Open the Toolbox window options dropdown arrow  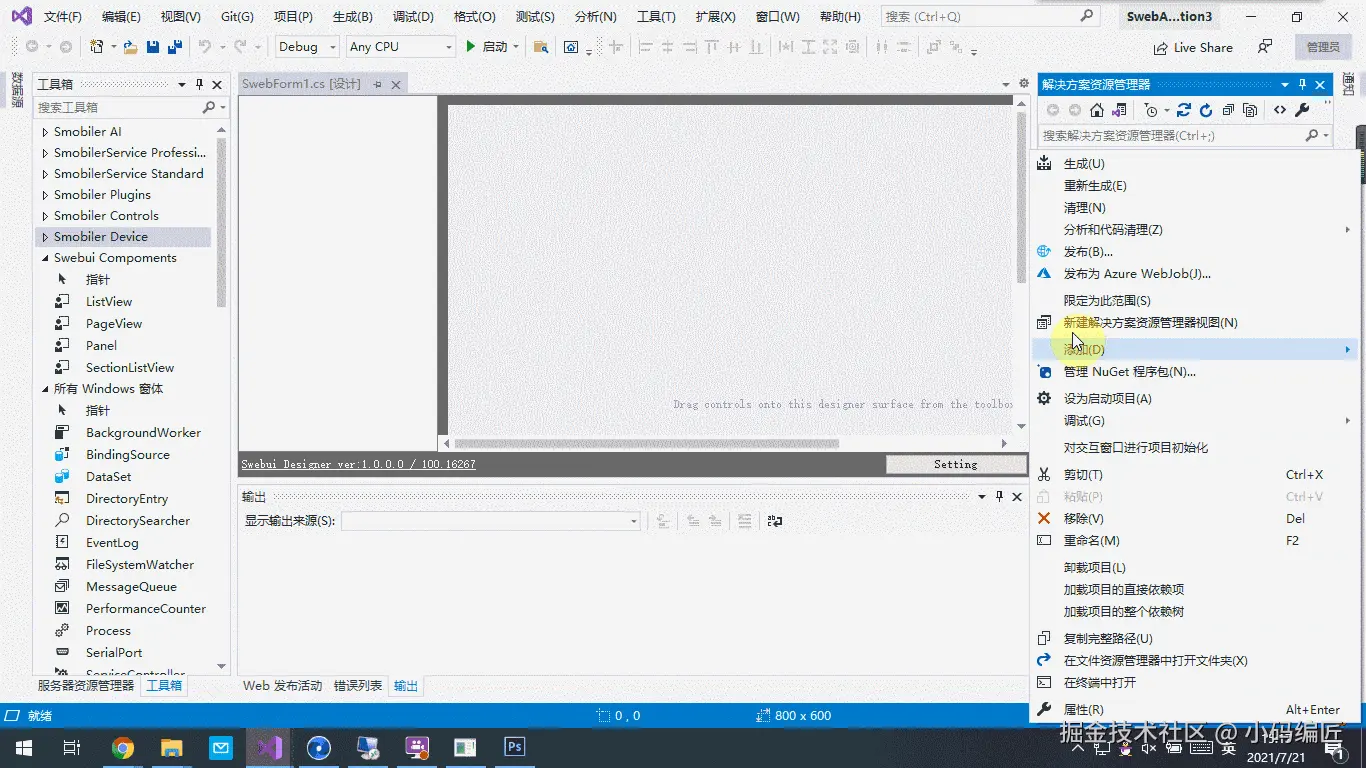(182, 84)
